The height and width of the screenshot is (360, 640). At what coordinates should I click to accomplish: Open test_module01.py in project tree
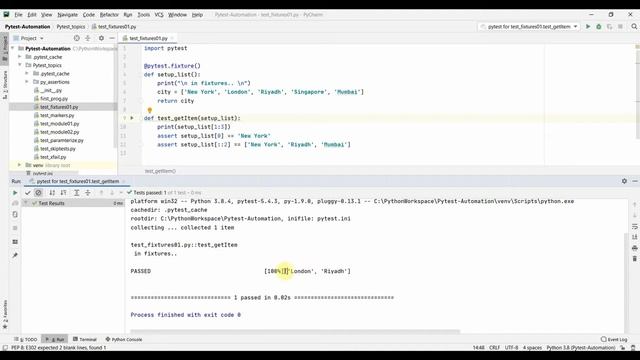coord(60,124)
